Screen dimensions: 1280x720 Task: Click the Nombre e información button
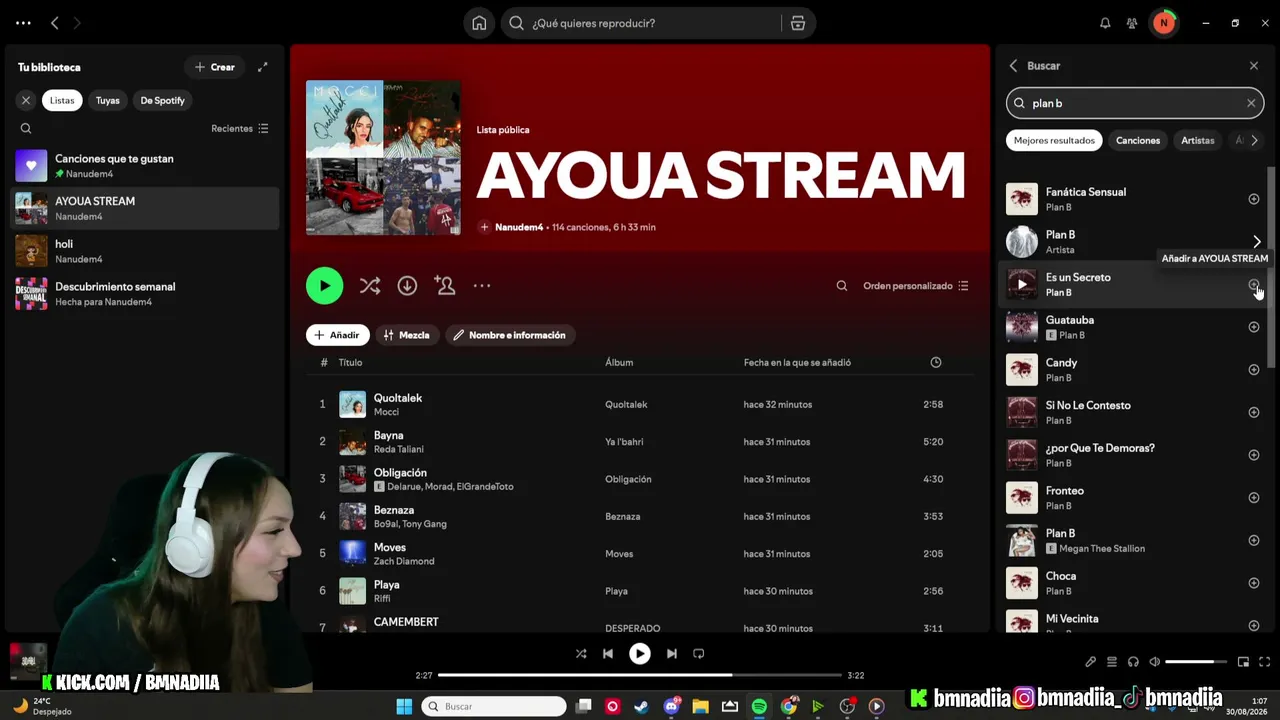pyautogui.click(x=510, y=335)
